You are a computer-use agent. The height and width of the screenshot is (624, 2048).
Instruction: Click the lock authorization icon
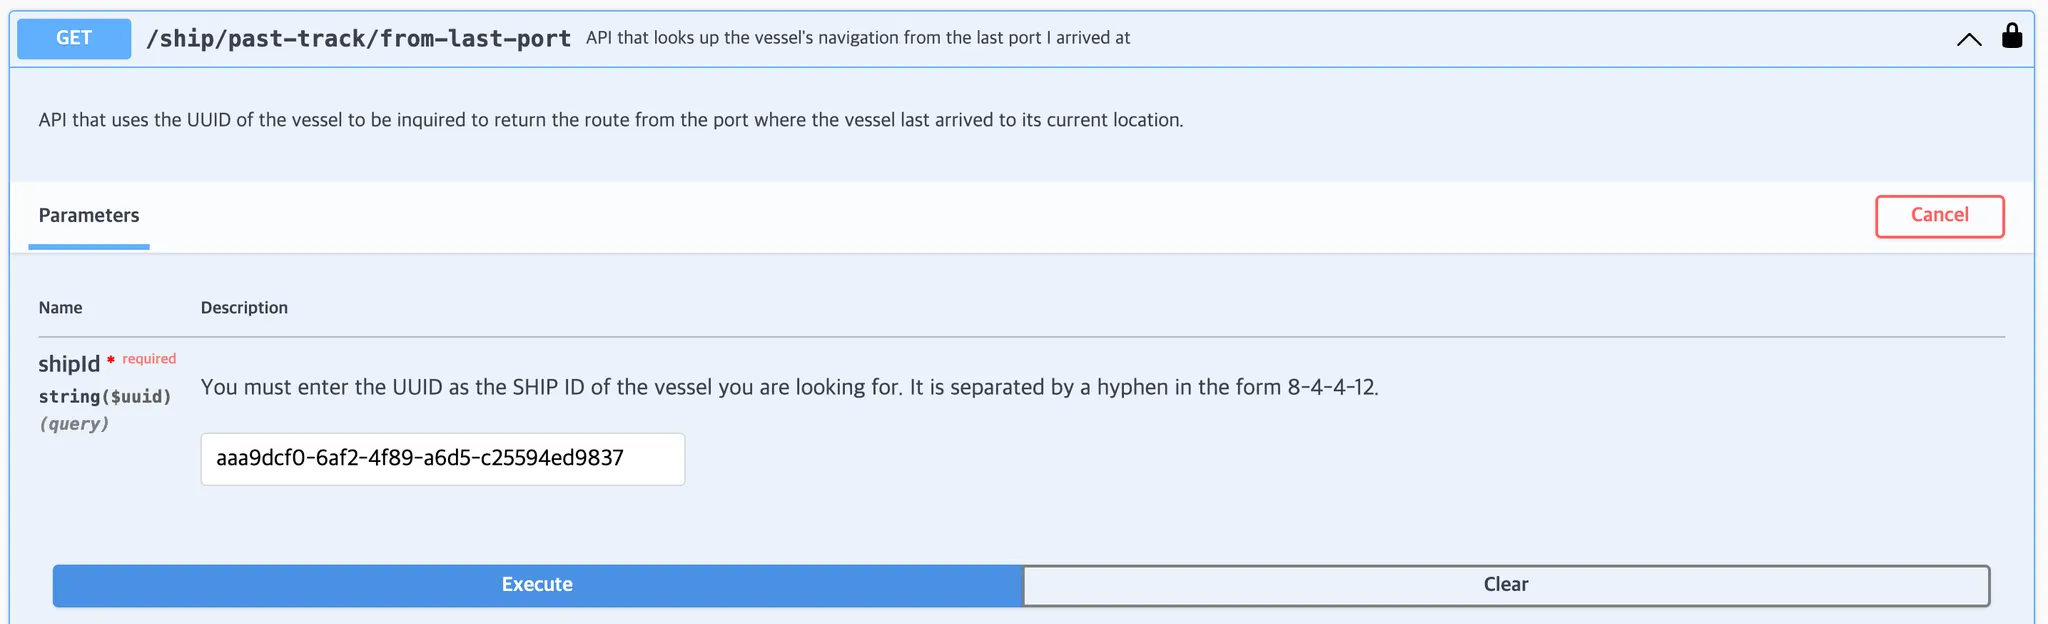click(2012, 36)
